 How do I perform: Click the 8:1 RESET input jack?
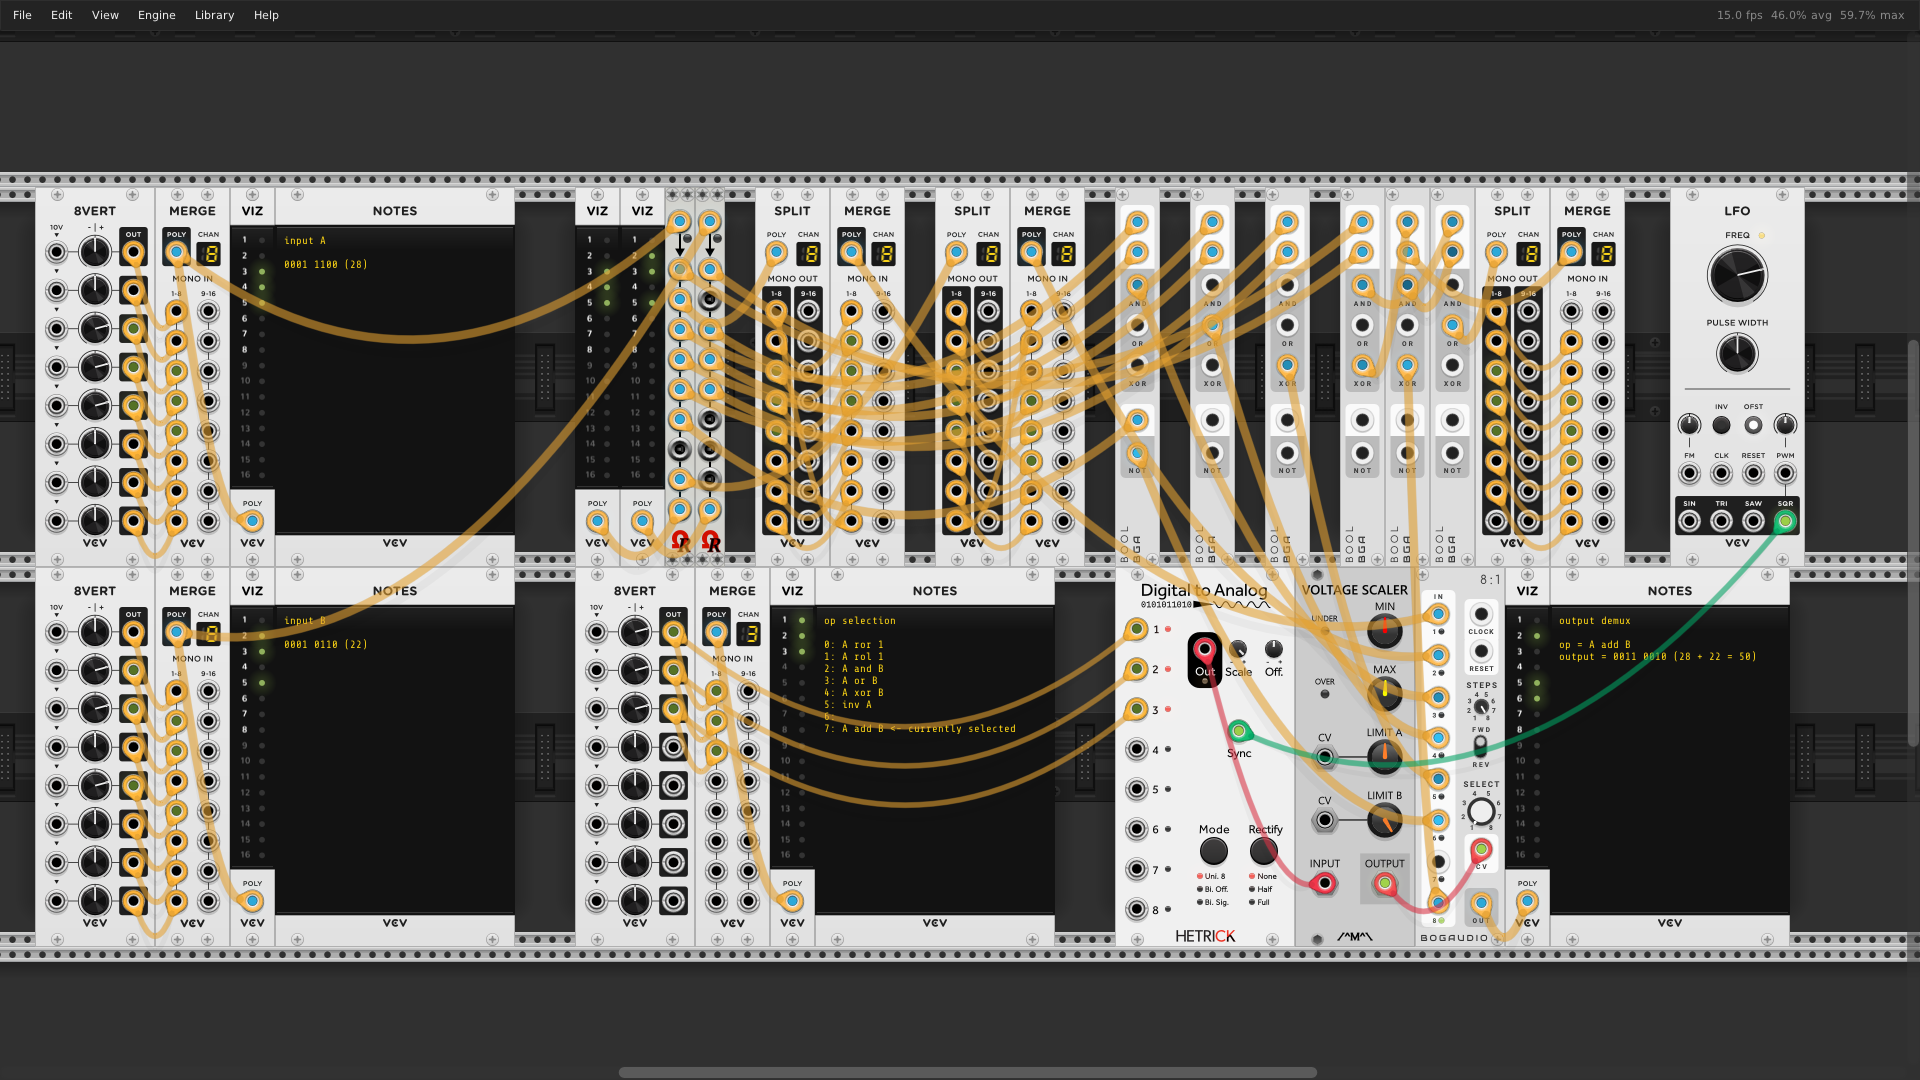(1481, 651)
